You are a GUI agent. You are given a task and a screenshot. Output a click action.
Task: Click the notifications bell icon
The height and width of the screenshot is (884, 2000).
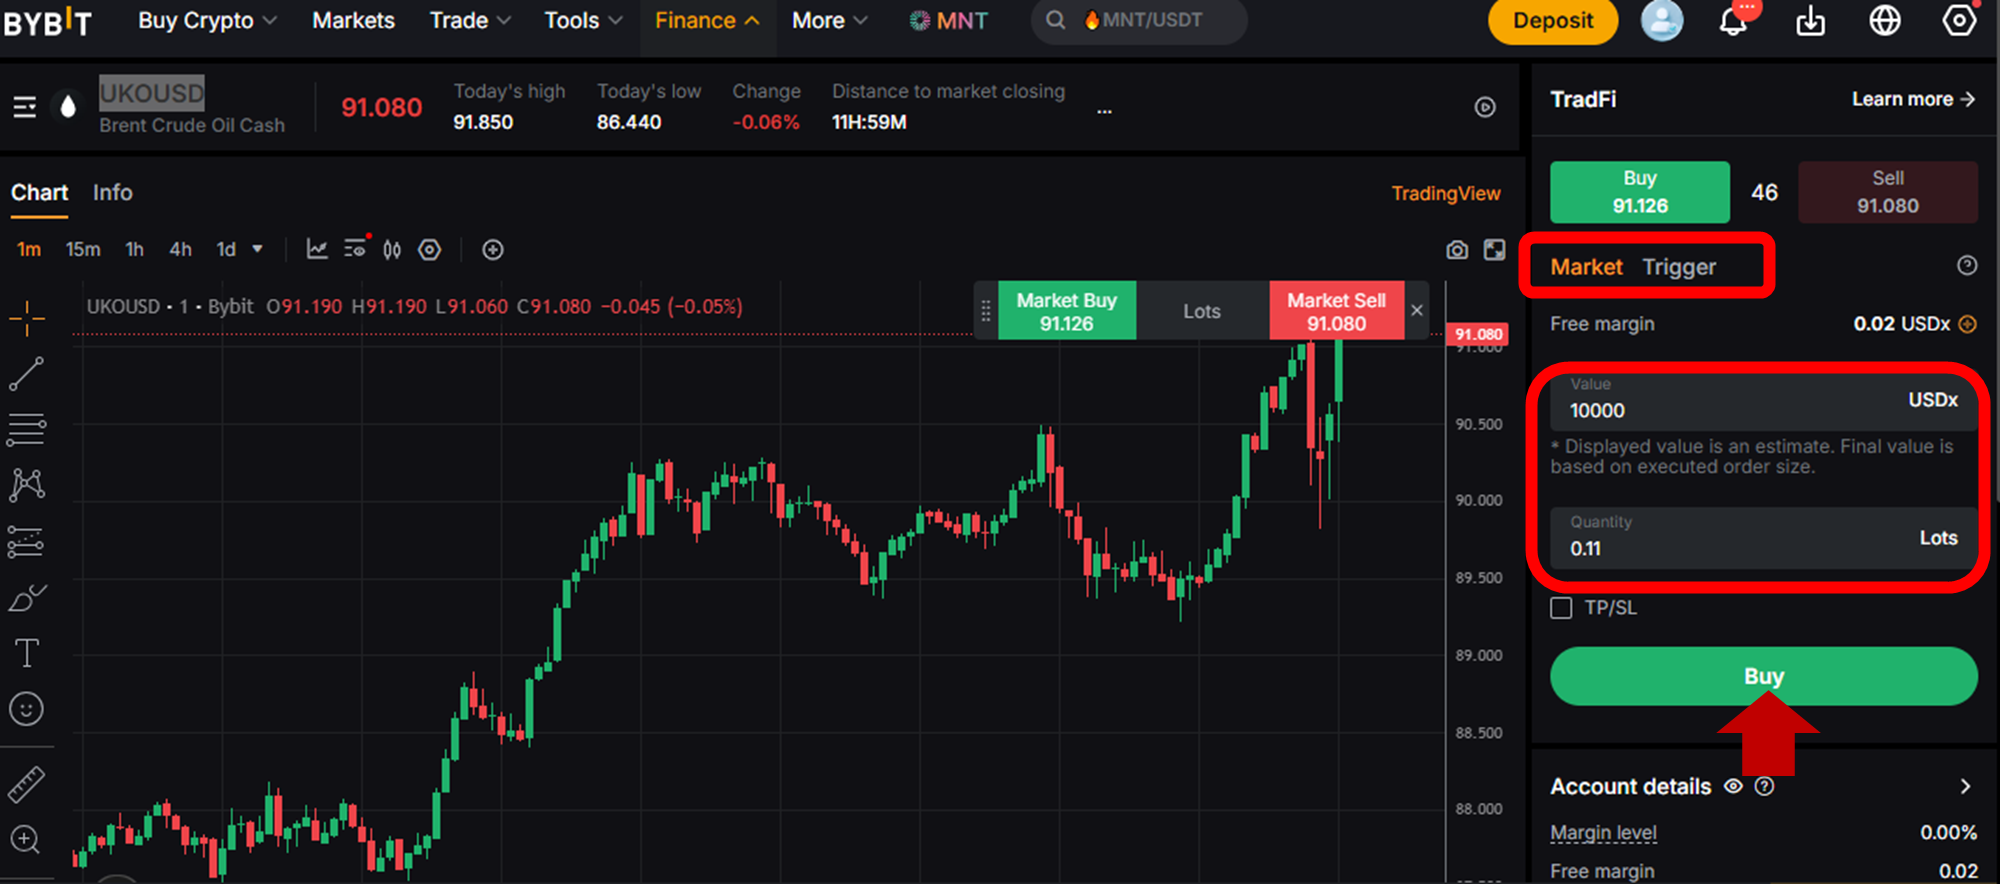(x=1733, y=21)
